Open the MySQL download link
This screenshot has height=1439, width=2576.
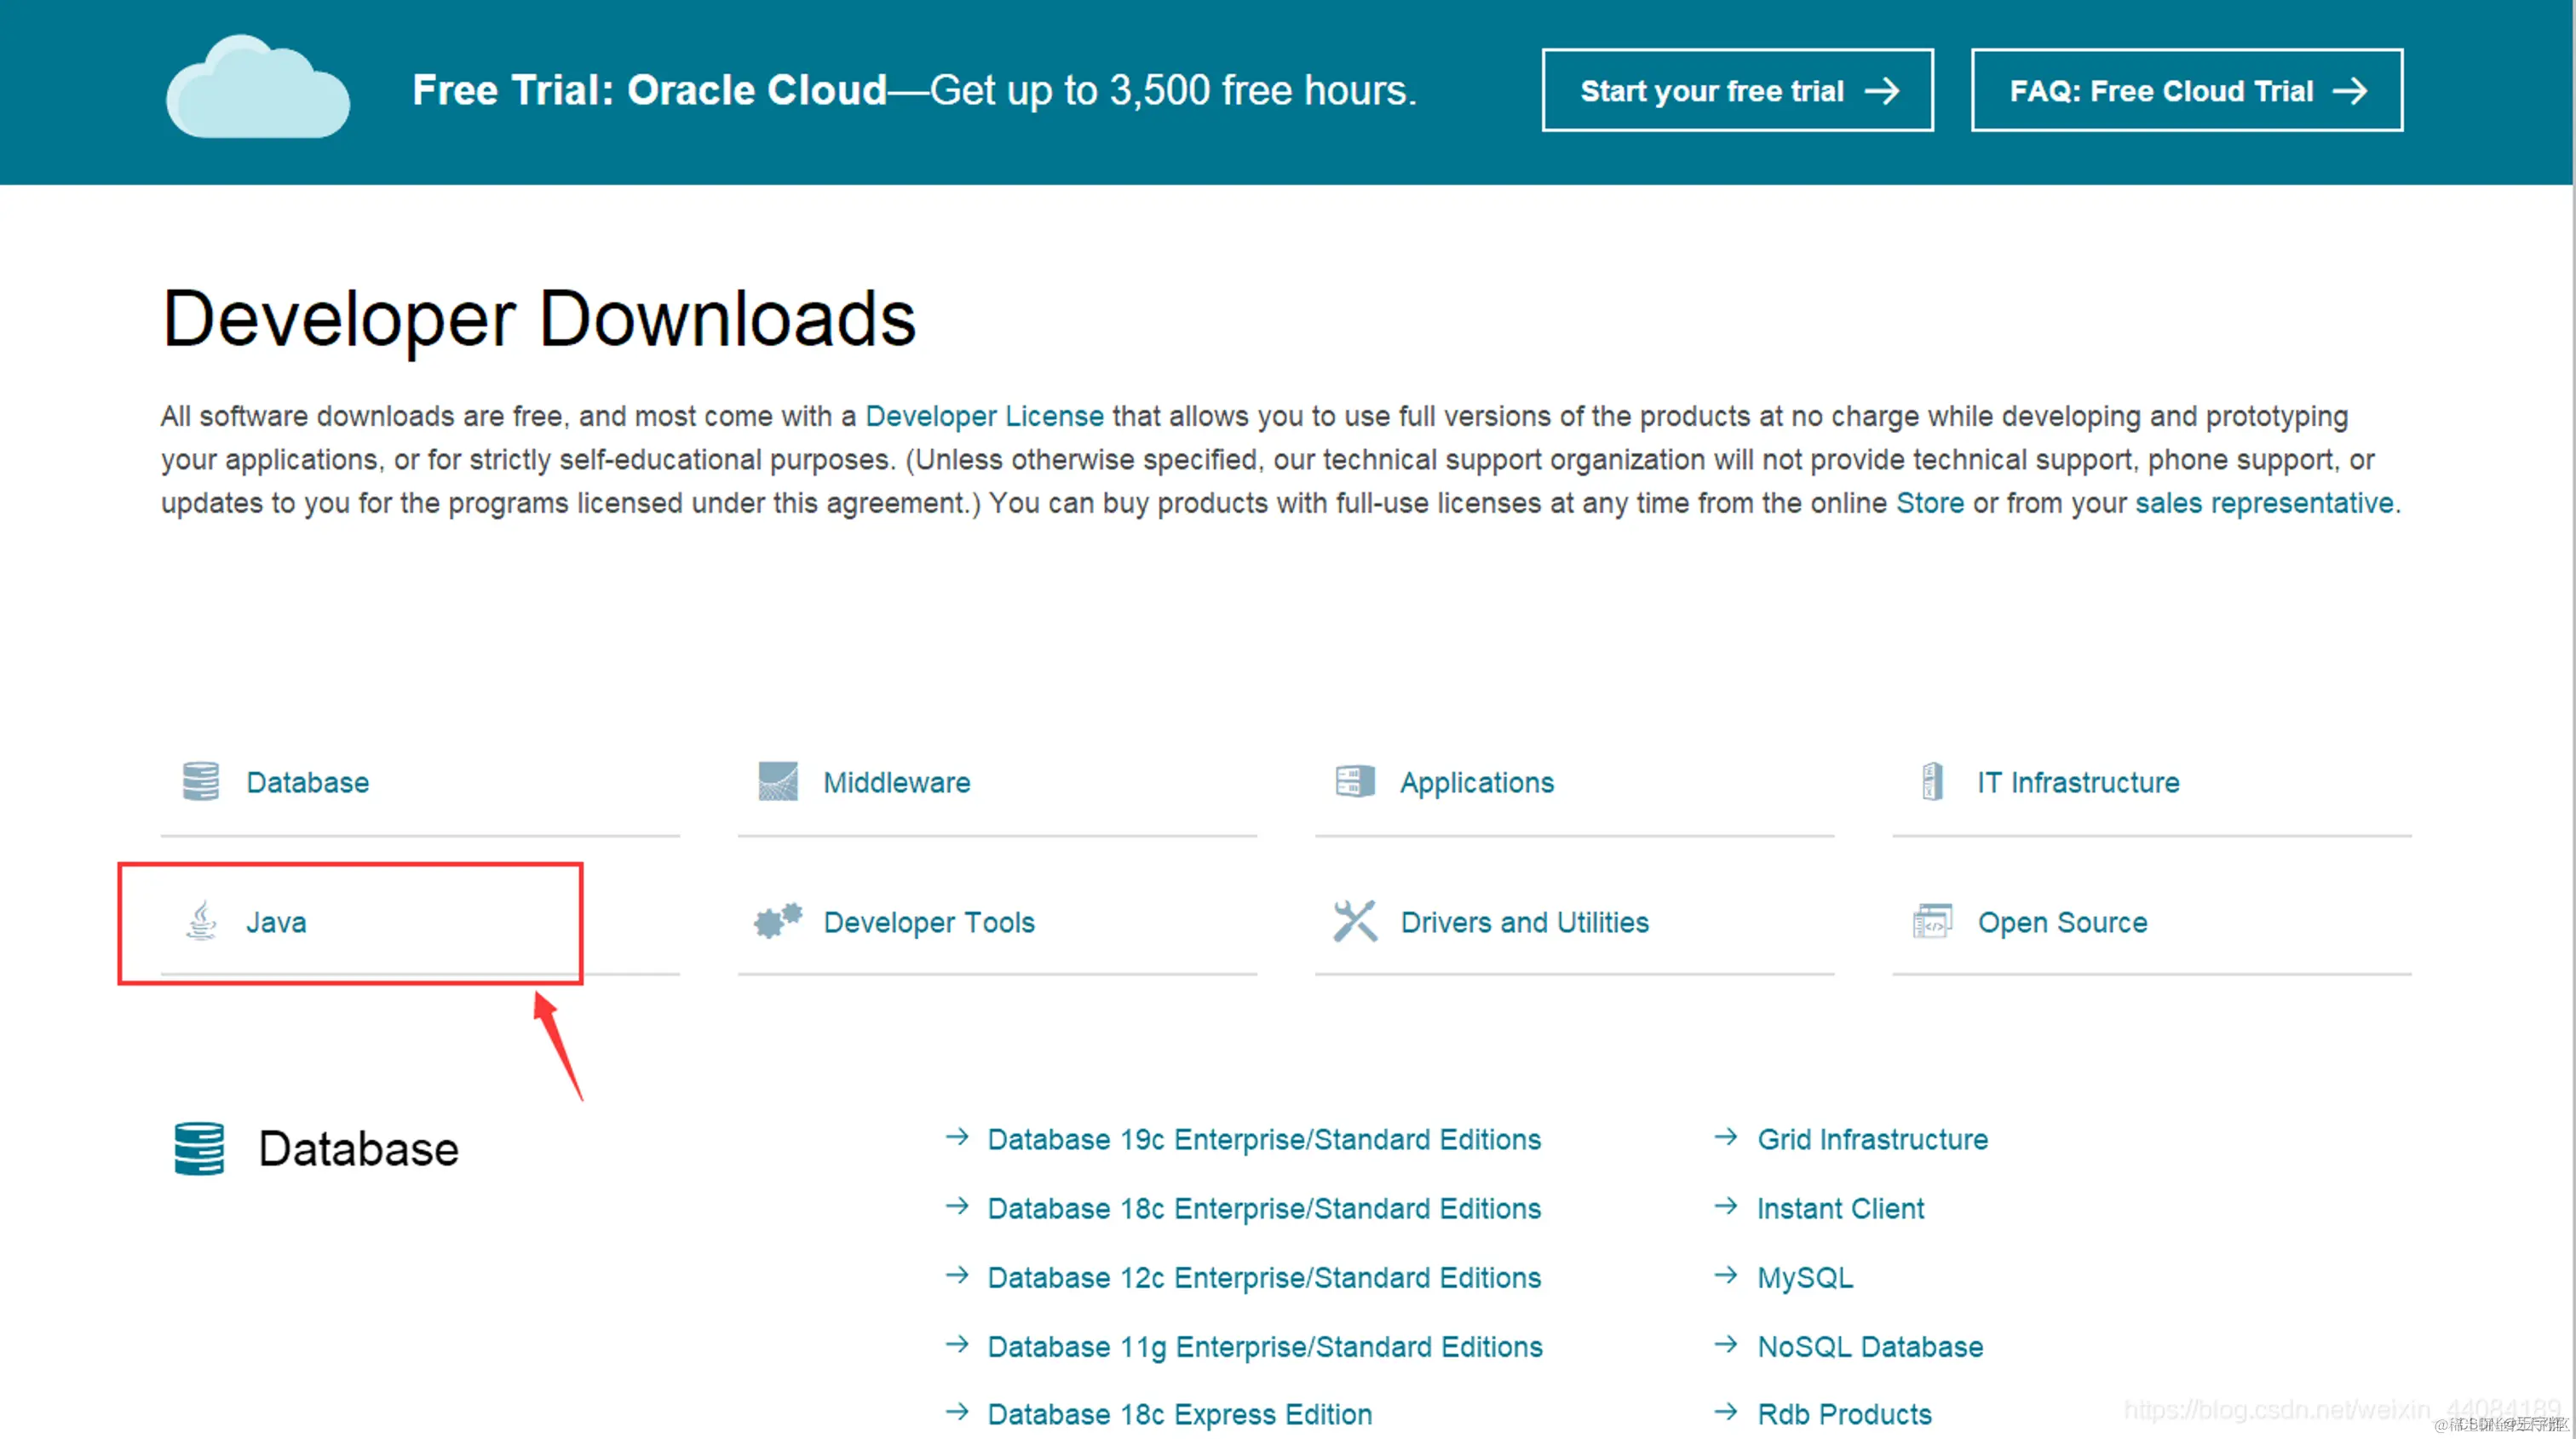pyautogui.click(x=1804, y=1277)
